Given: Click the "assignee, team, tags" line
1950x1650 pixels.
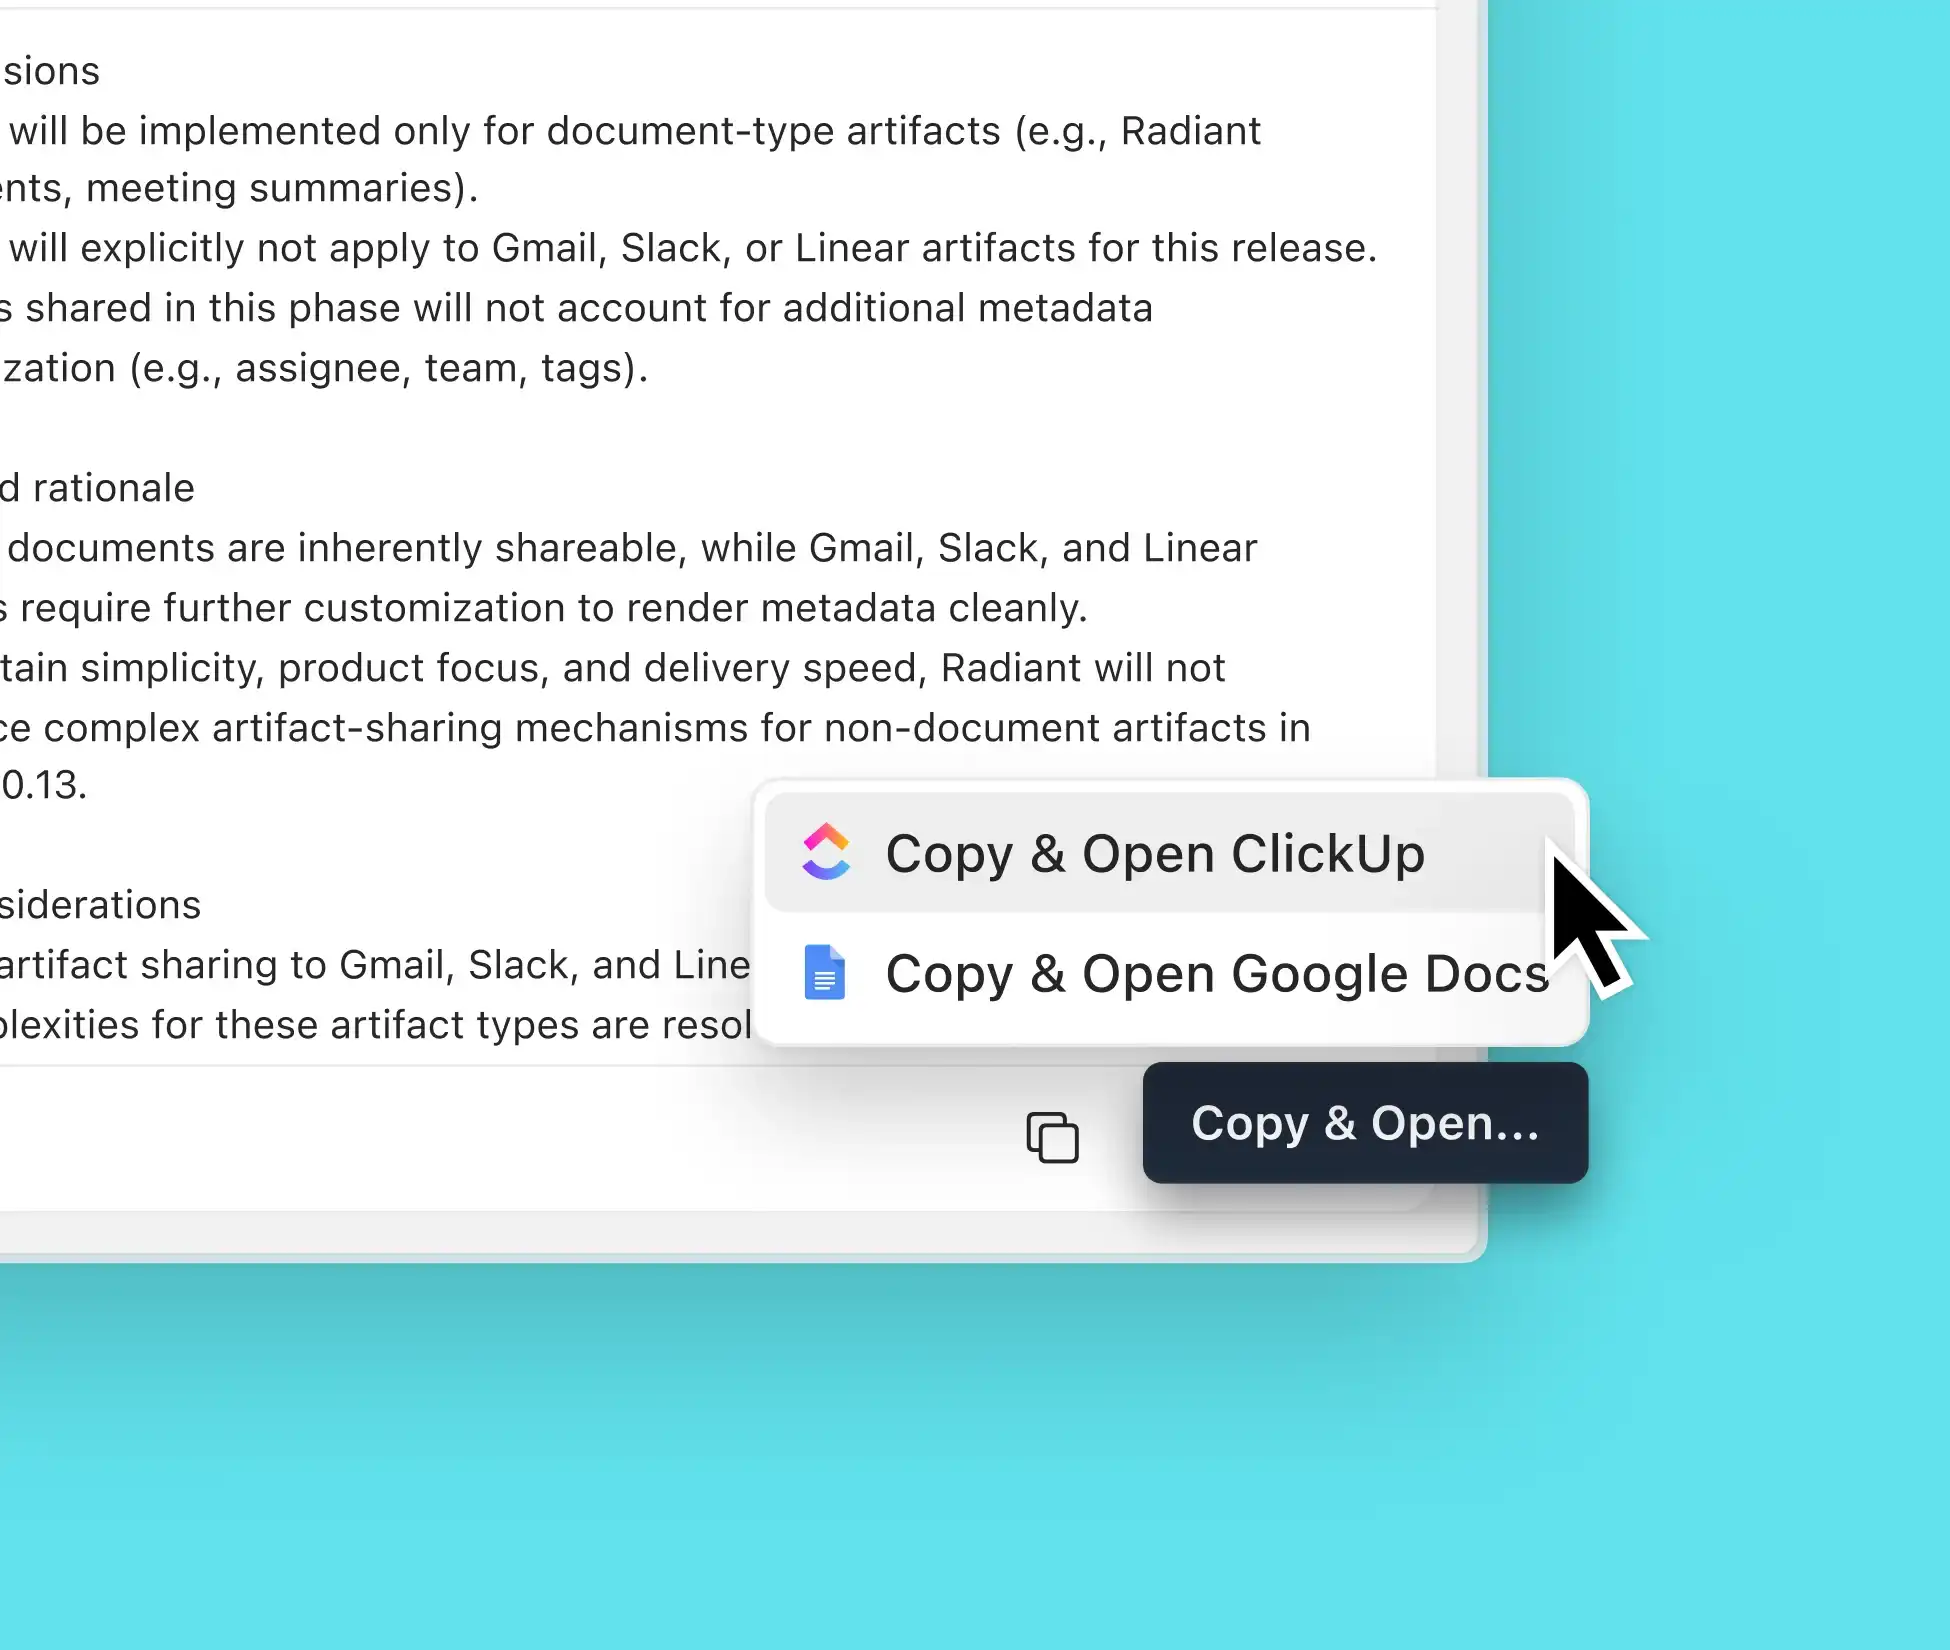Looking at the screenshot, I should click(325, 368).
